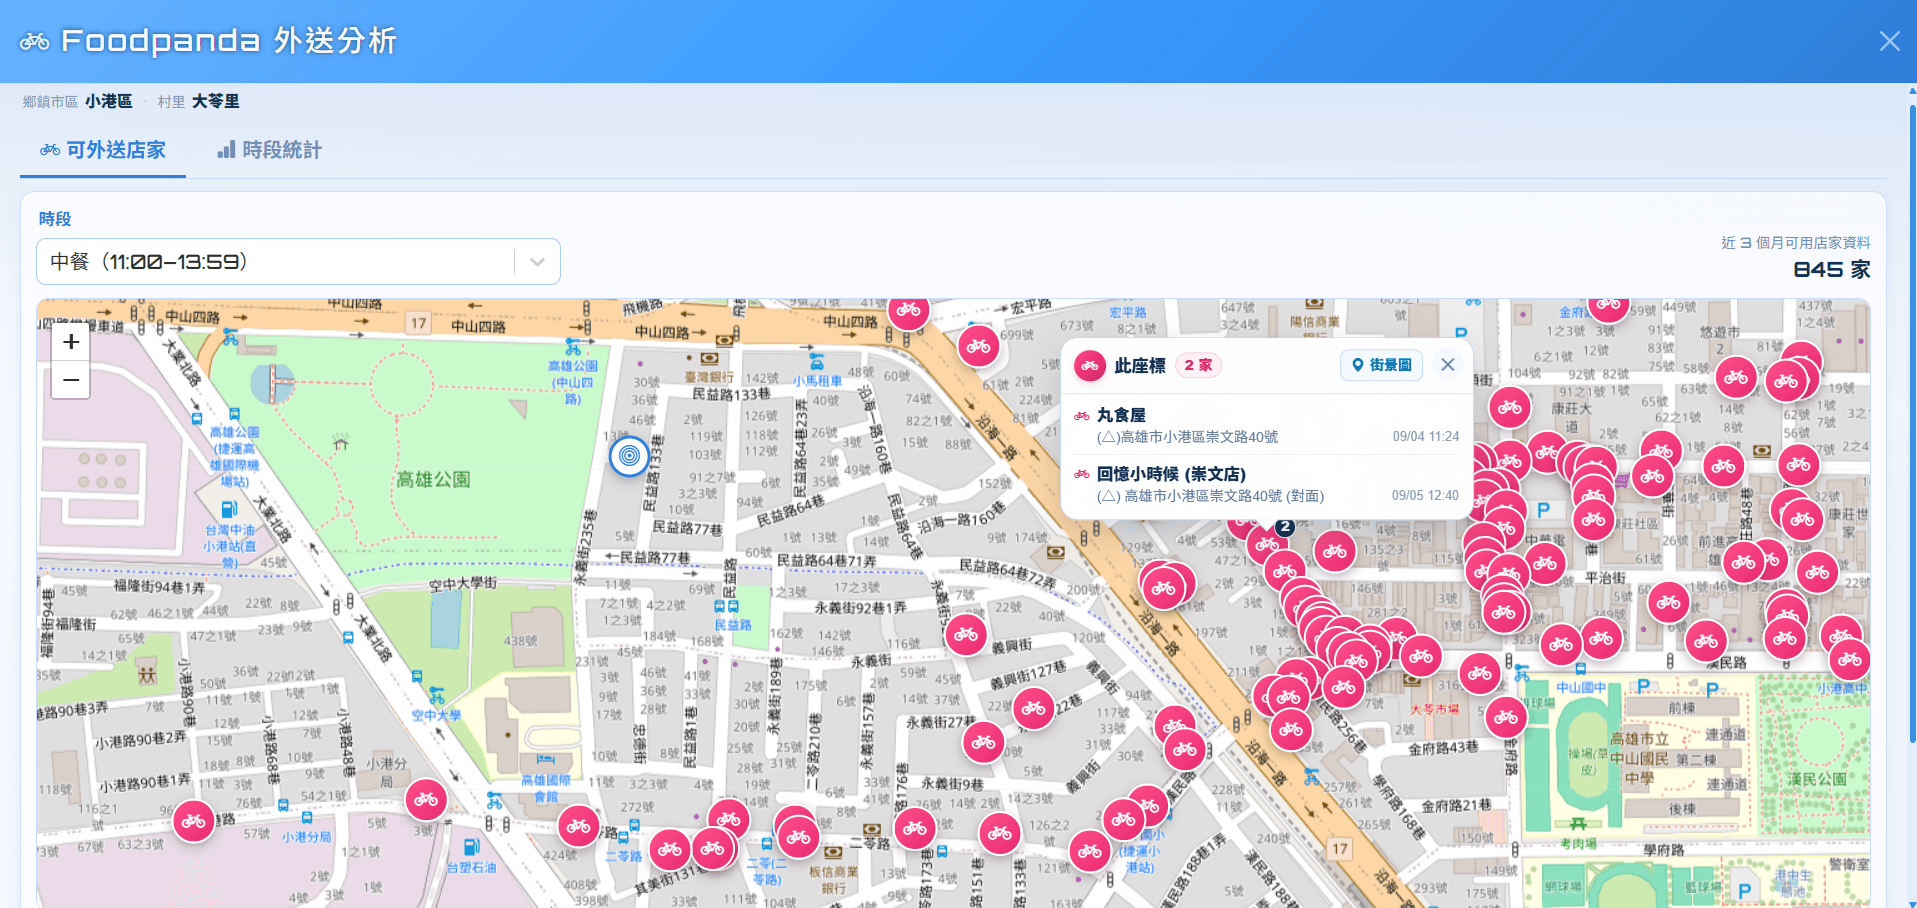
Task: Click the bike marker above 小港高中 label
Action: click(1850, 660)
